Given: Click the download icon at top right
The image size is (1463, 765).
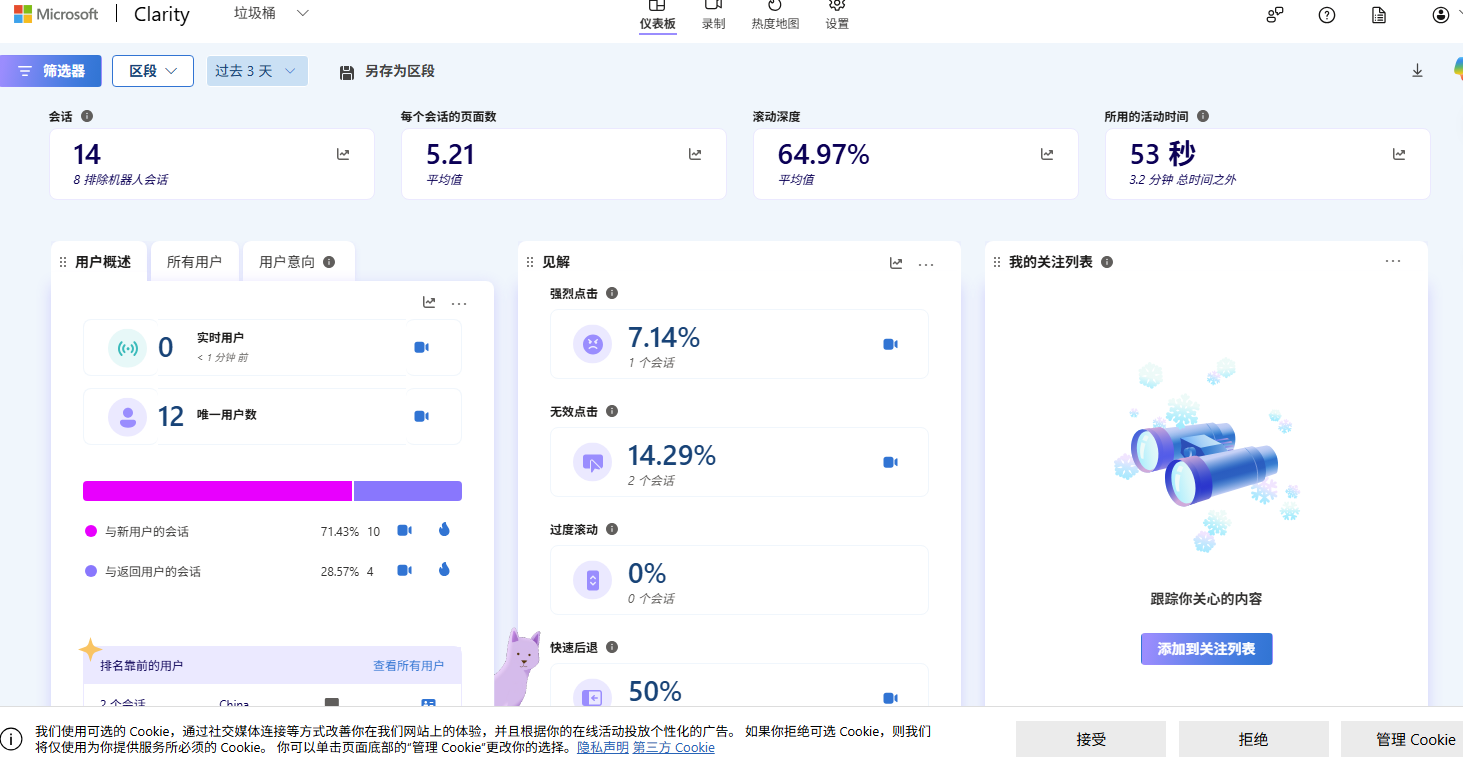Looking at the screenshot, I should tap(1417, 71).
